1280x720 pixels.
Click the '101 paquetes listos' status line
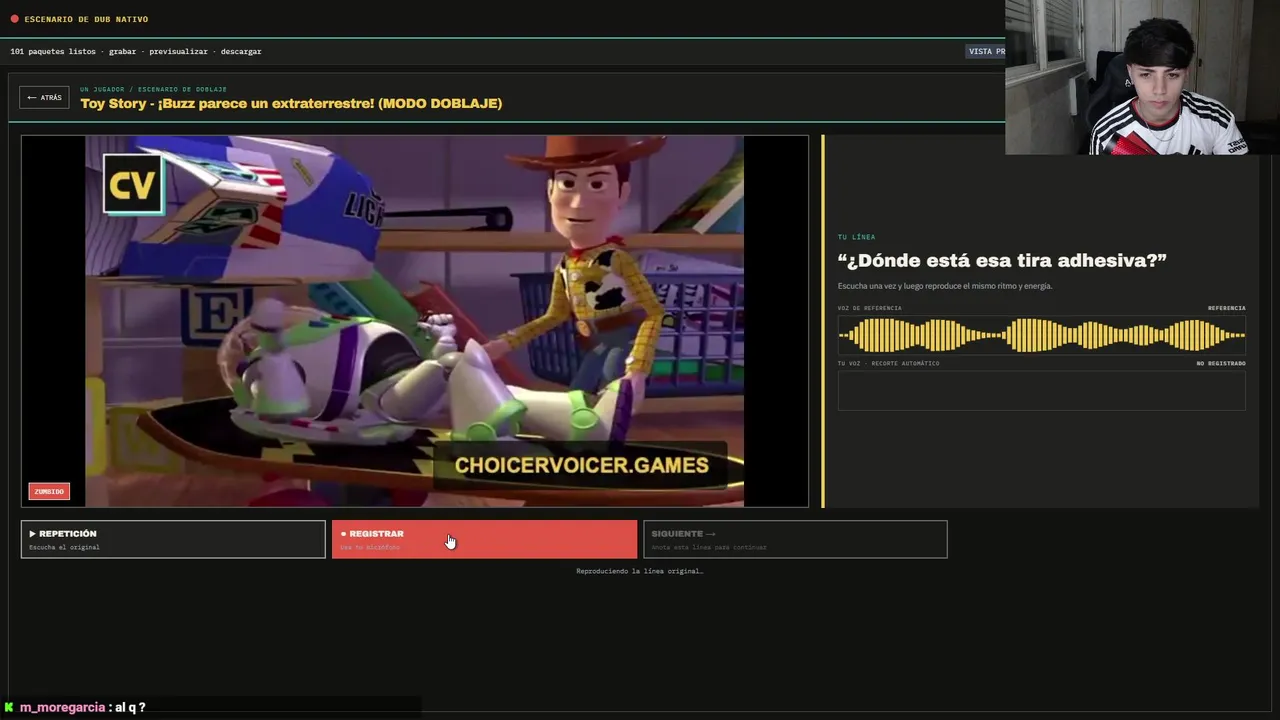tap(136, 51)
